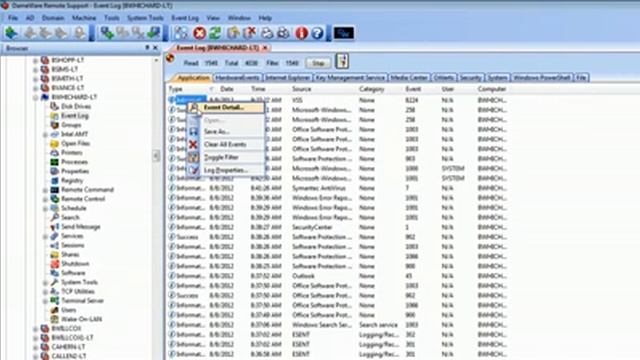Close the Event Log document tab
The width and height of the screenshot is (640, 360).
265,48
